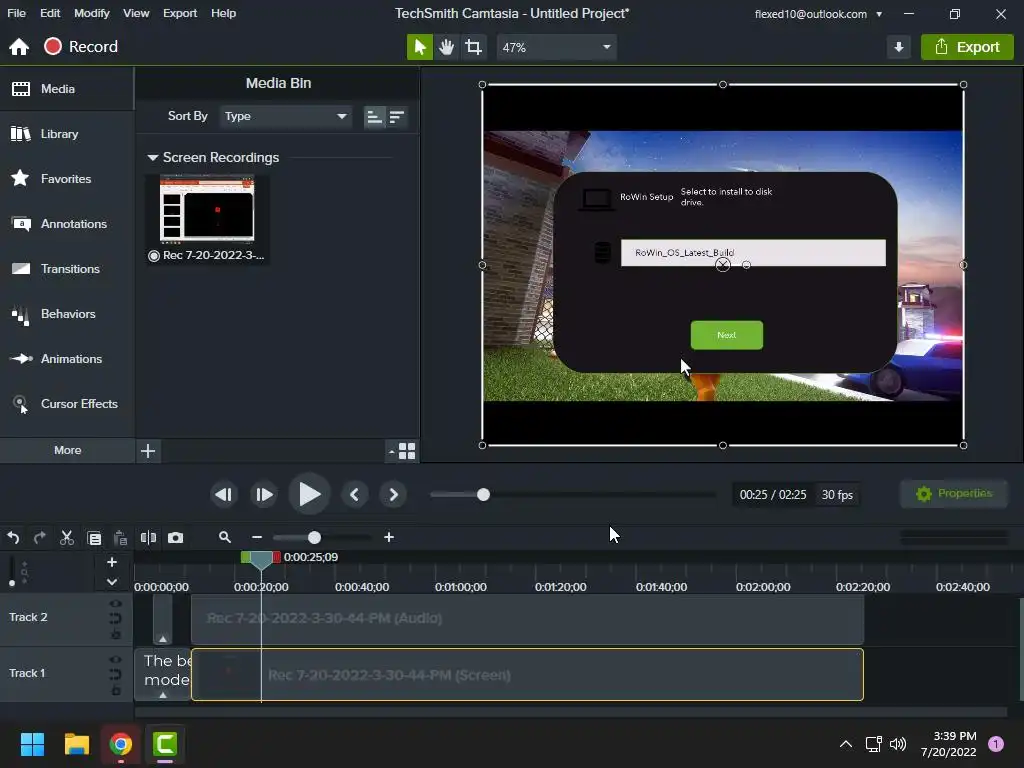Toggle Track 2 visibility eye icon
Image resolution: width=1024 pixels, height=768 pixels.
tap(116, 603)
